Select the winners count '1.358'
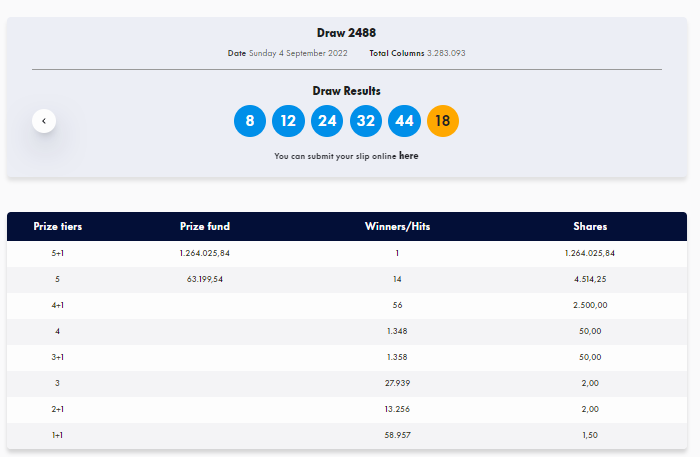Screen dimensions: 700x457 tap(397, 357)
